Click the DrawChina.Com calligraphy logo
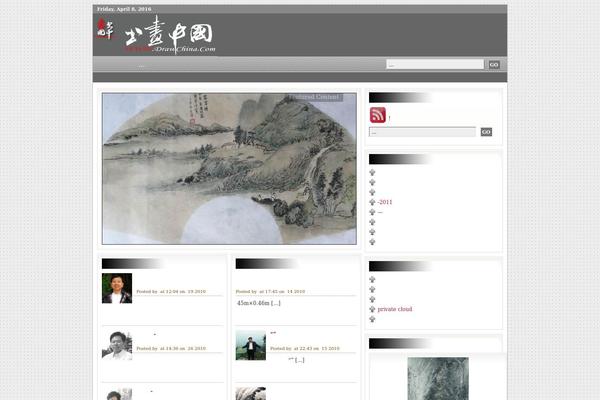The image size is (600, 400). coord(170,35)
